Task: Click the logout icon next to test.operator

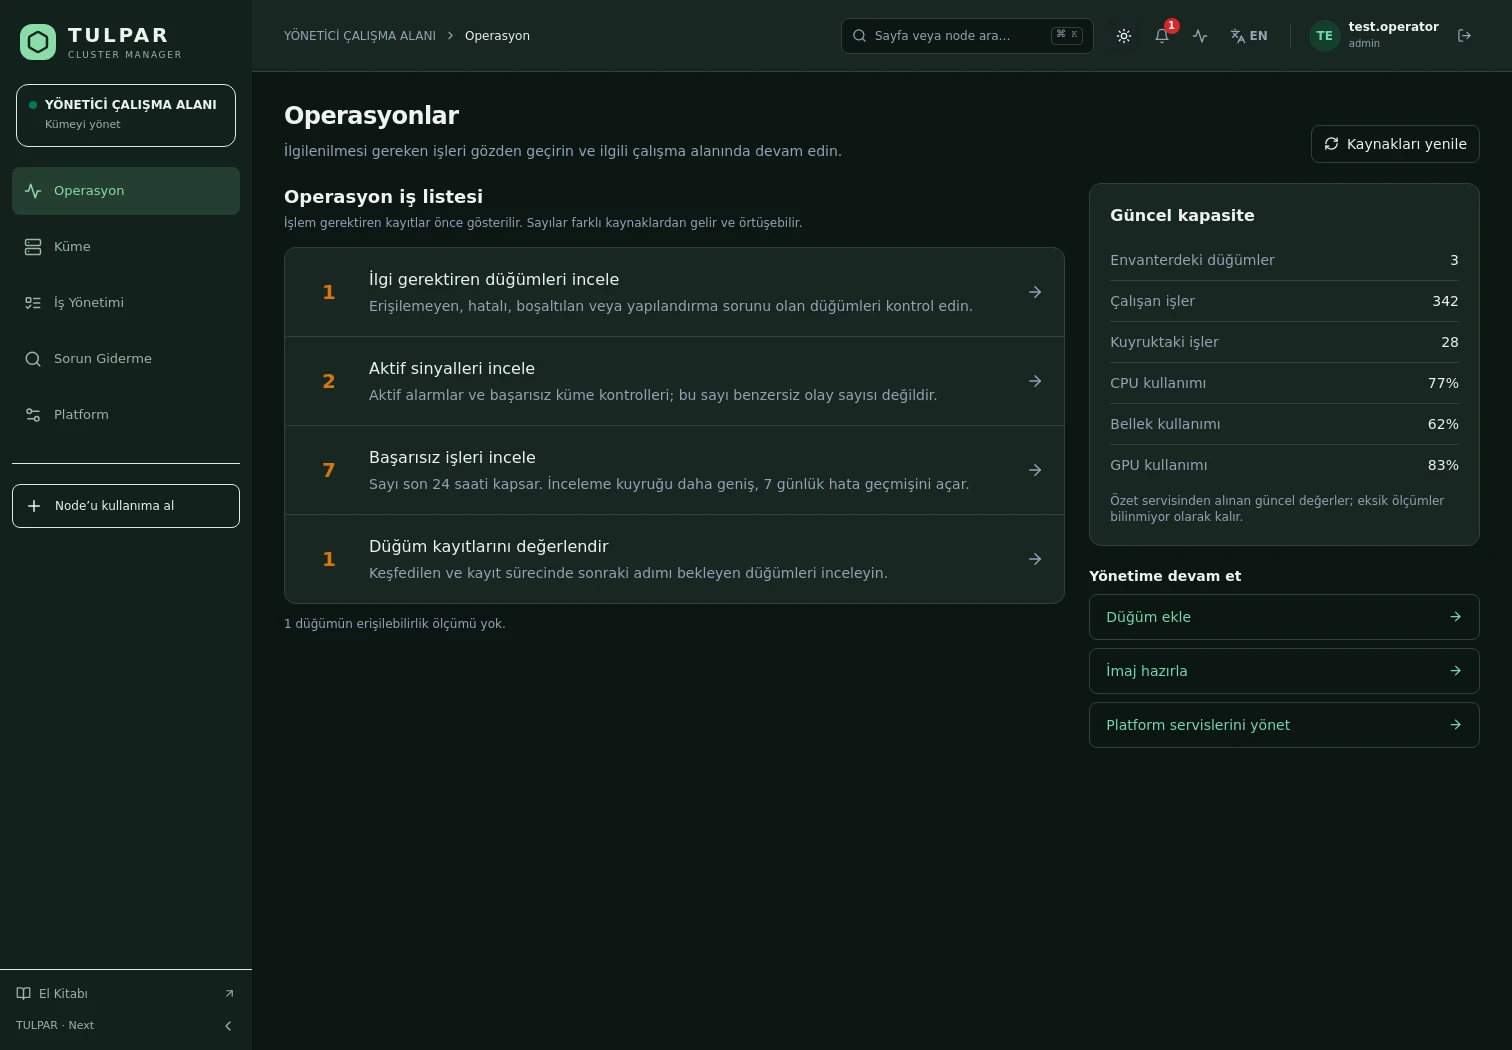Action: click(x=1465, y=36)
